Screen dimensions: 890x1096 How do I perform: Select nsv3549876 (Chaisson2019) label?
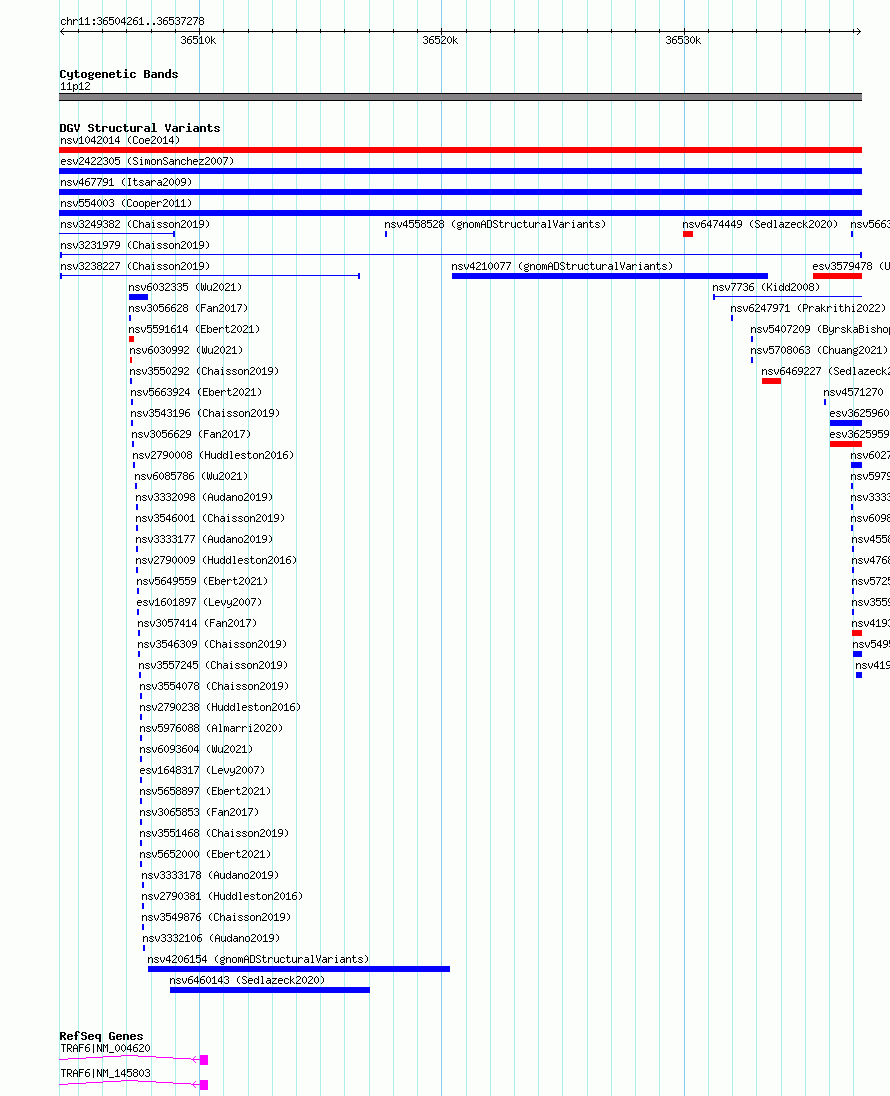click(217, 916)
